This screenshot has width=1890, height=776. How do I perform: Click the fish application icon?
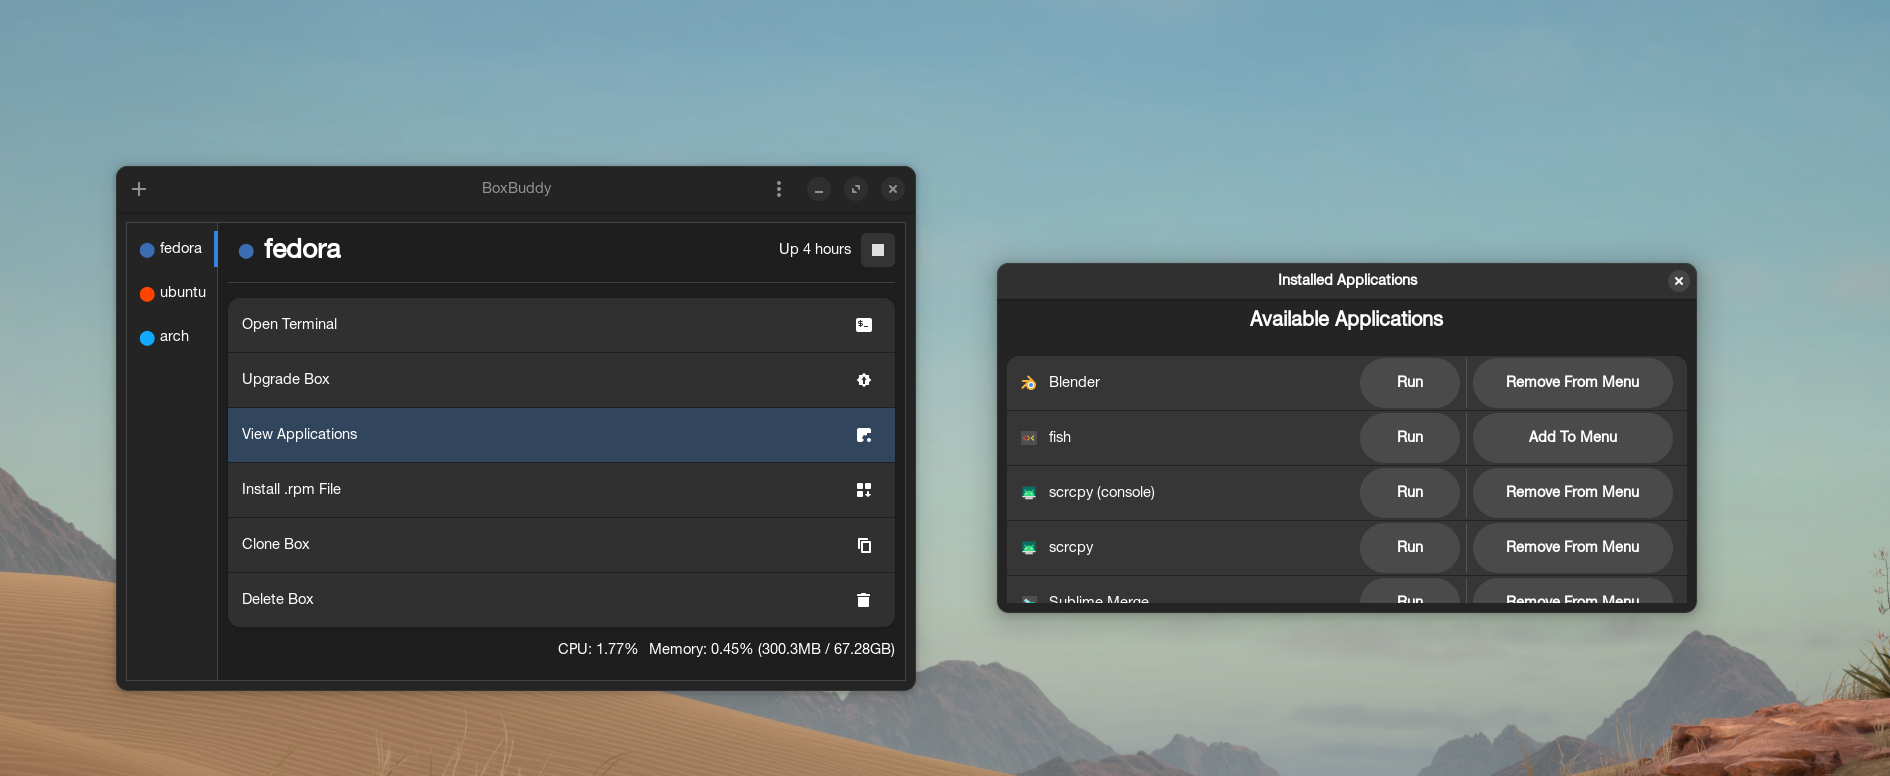(x=1029, y=438)
